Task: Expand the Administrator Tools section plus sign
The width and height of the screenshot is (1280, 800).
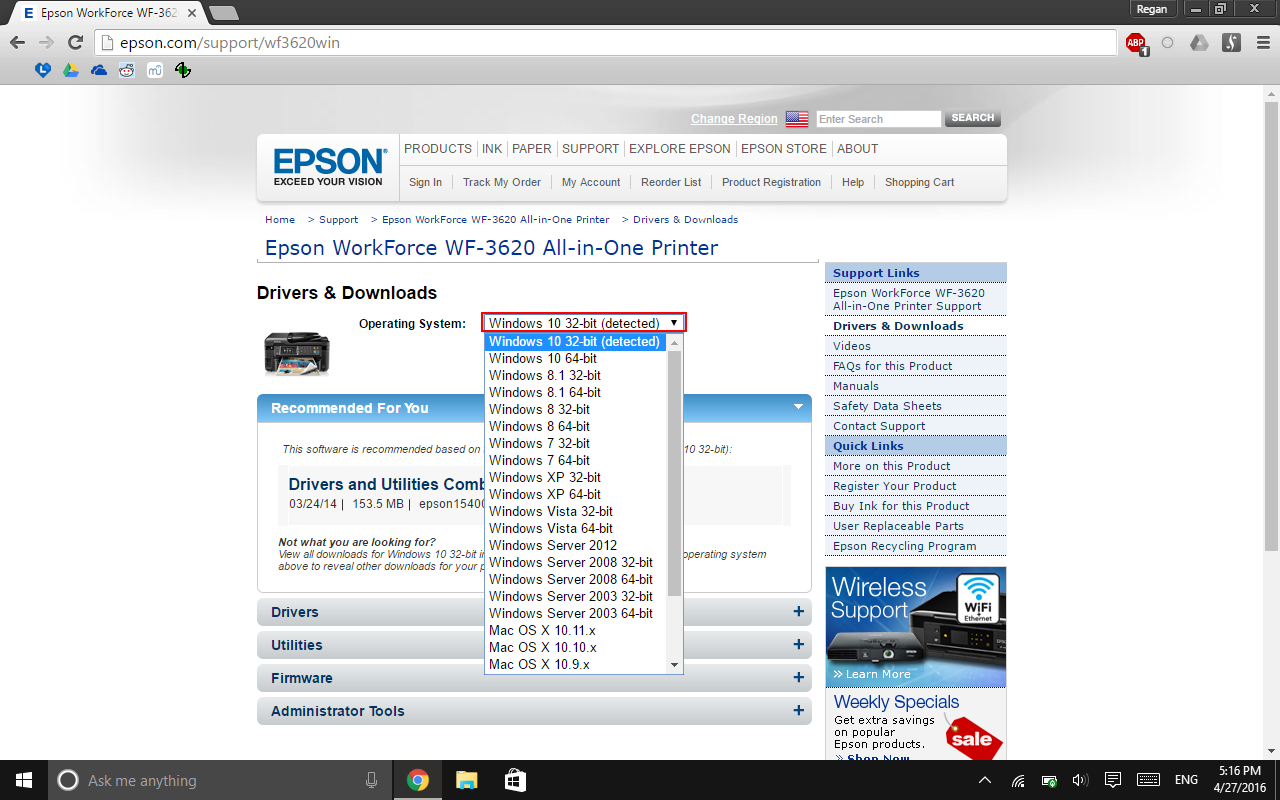Action: [798, 711]
